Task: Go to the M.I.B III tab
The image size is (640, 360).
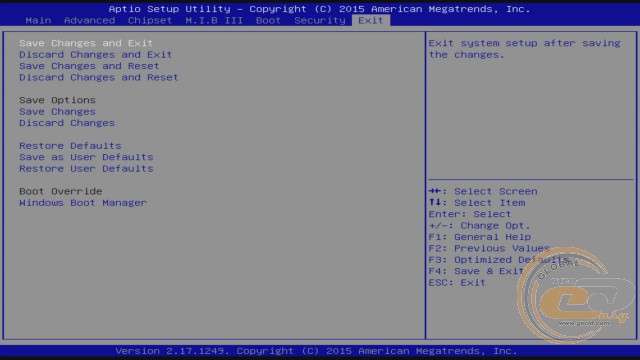Action: tap(214, 20)
